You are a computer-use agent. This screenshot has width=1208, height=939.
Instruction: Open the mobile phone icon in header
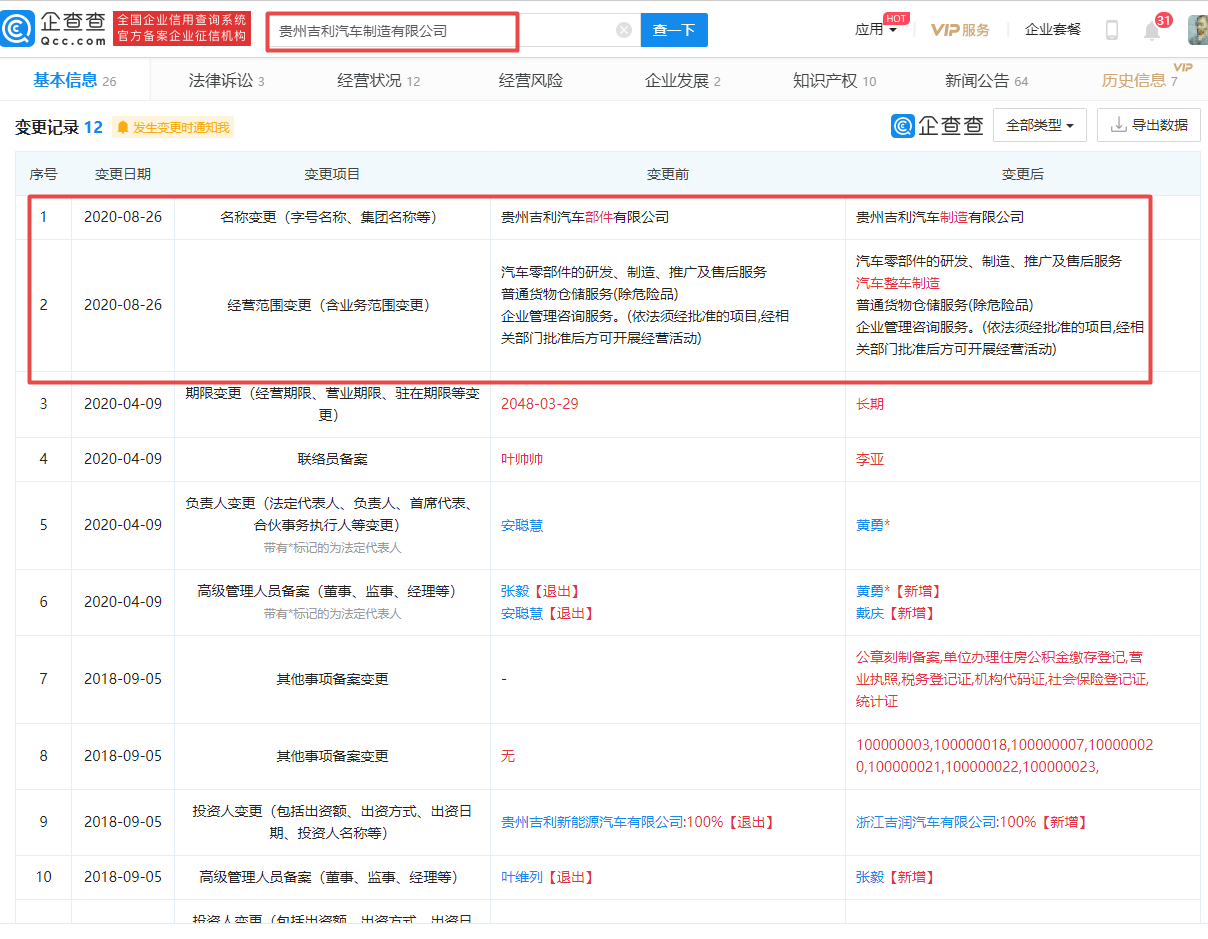1112,30
